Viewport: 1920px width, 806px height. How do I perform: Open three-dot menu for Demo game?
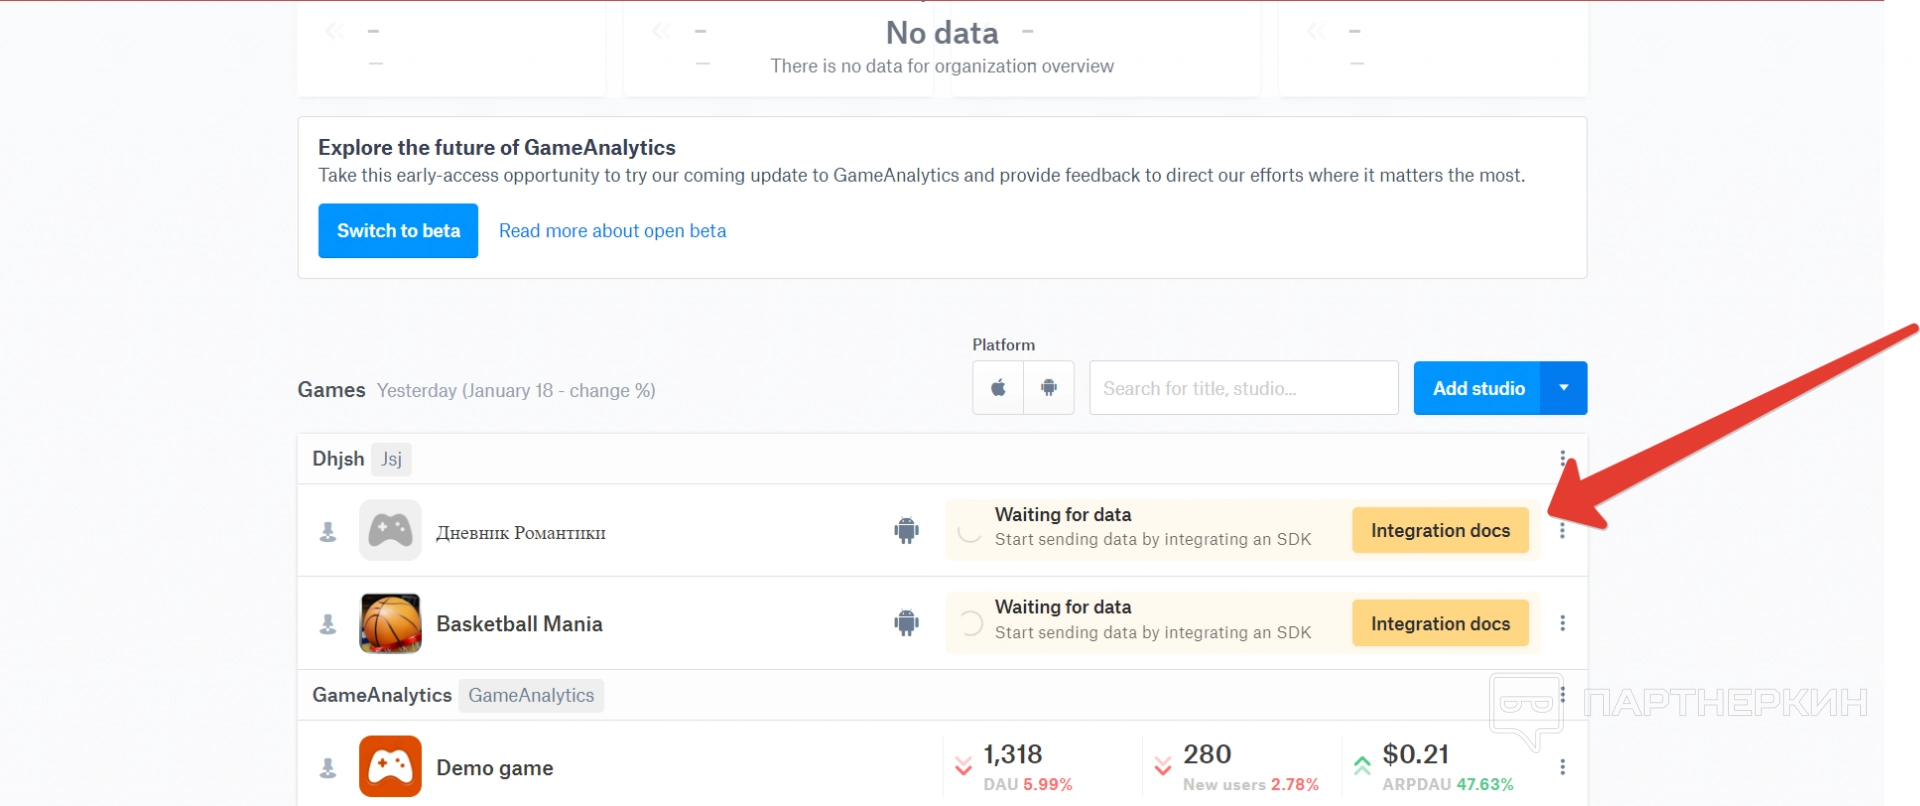pyautogui.click(x=1562, y=767)
